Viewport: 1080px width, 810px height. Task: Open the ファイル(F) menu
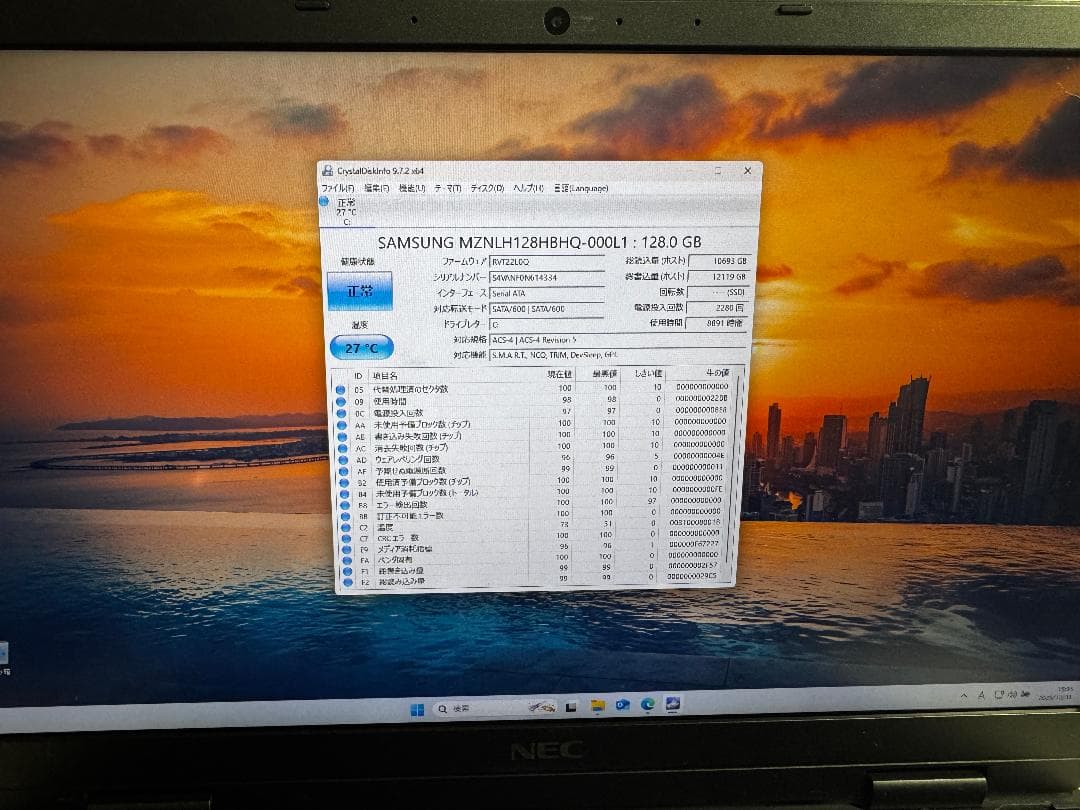click(336, 188)
